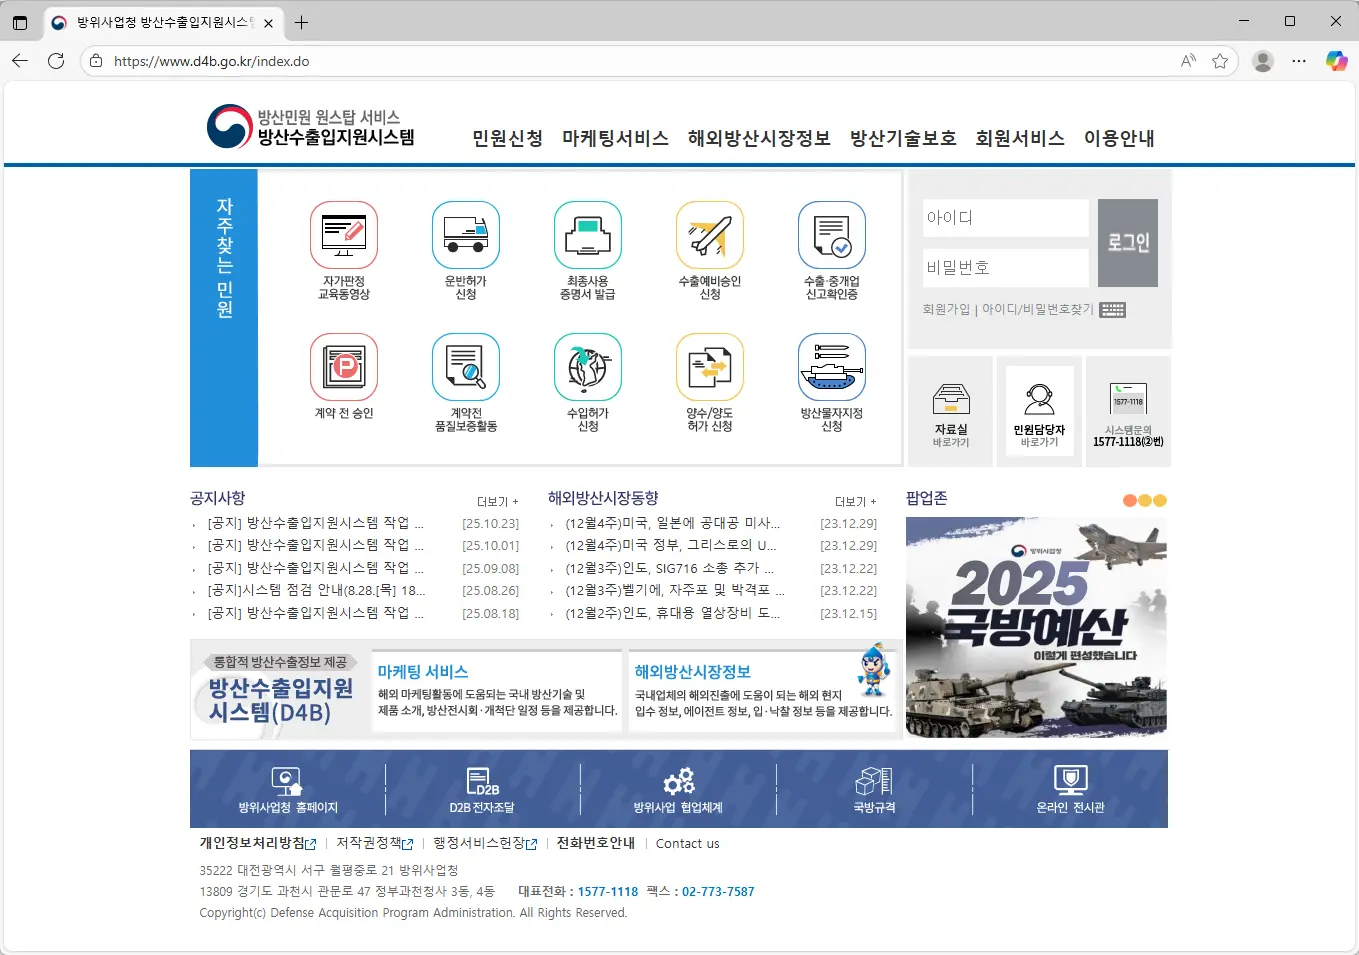Open the 방산기술보호 menu item

[x=903, y=139]
